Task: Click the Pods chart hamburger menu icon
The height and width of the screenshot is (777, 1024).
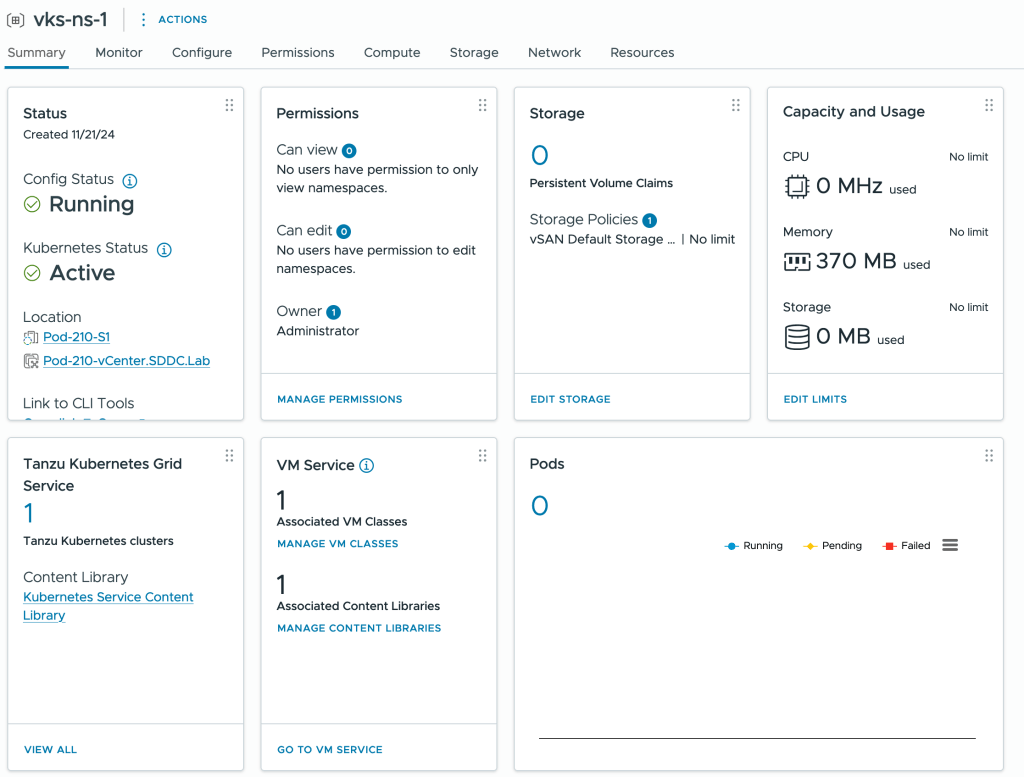Action: click(950, 545)
